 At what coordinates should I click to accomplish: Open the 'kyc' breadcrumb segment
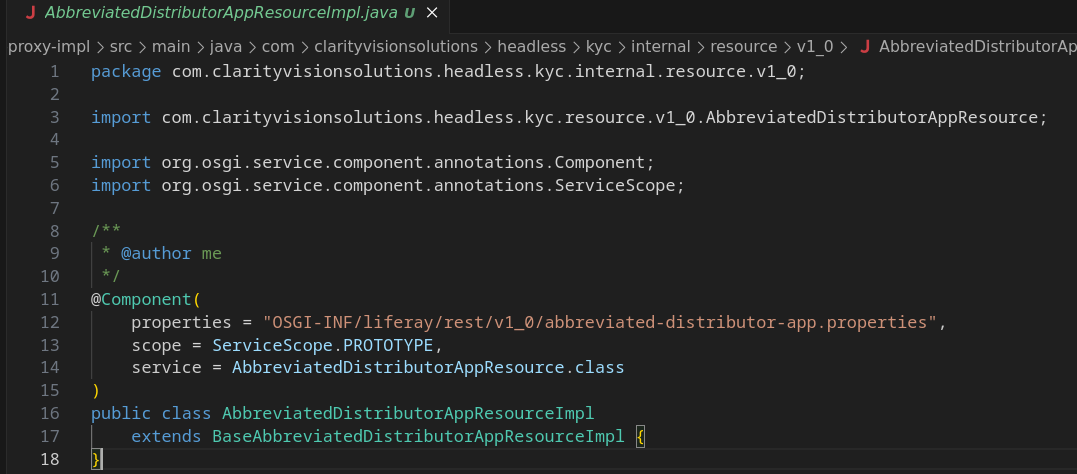coord(599,47)
